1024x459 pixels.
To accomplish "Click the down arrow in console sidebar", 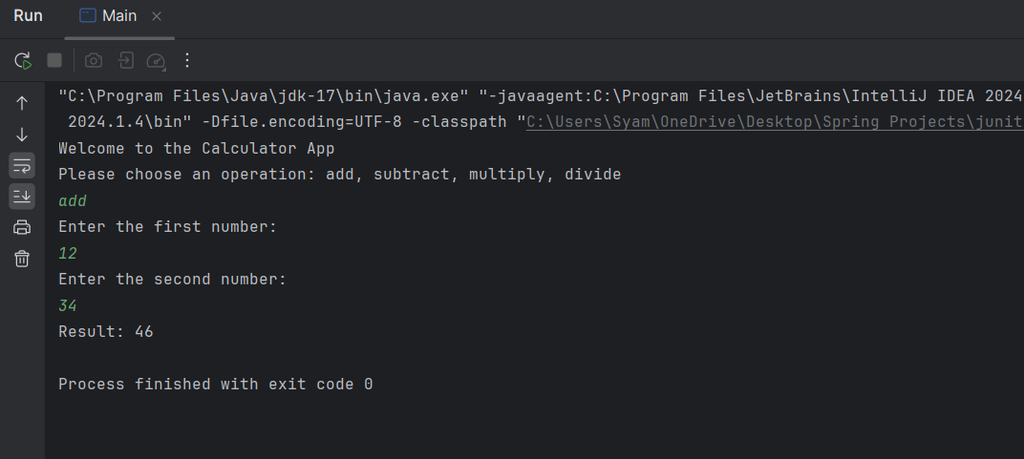I will (x=22, y=134).
